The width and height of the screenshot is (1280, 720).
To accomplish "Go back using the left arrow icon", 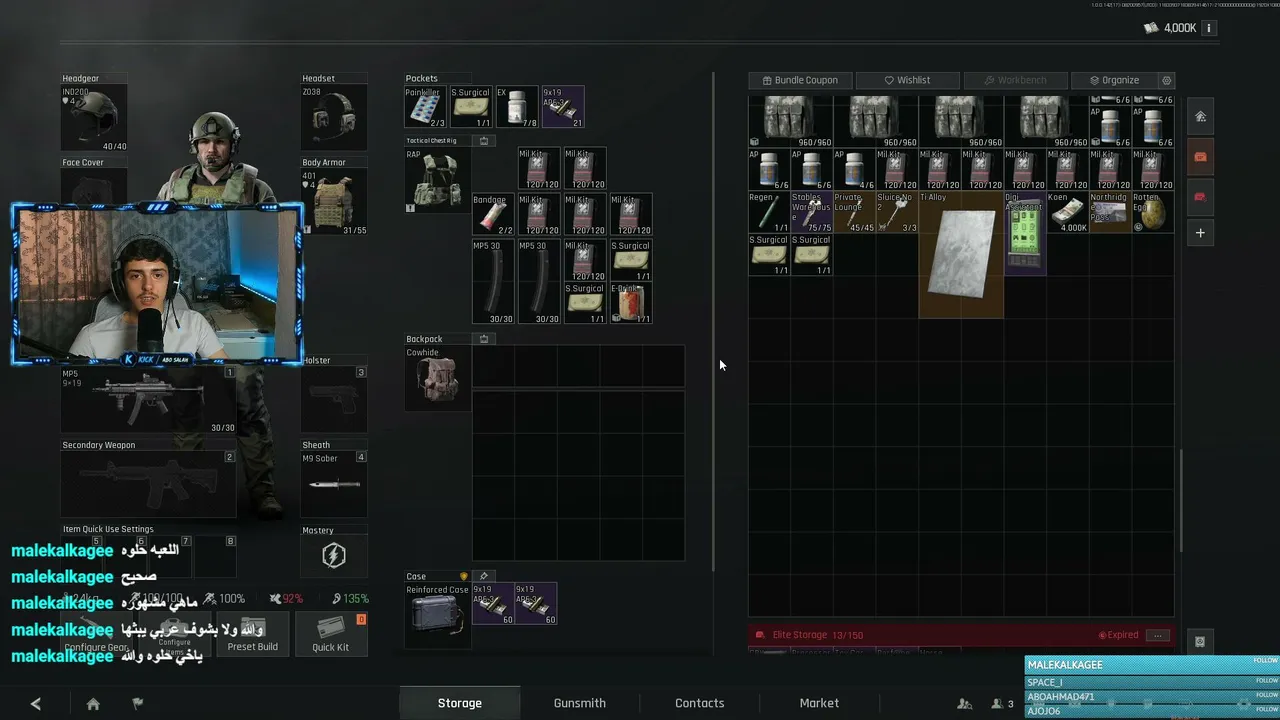I will tap(36, 704).
